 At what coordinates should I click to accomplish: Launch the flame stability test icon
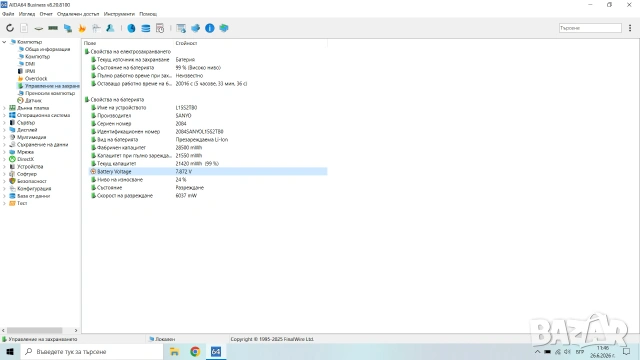pos(82,28)
